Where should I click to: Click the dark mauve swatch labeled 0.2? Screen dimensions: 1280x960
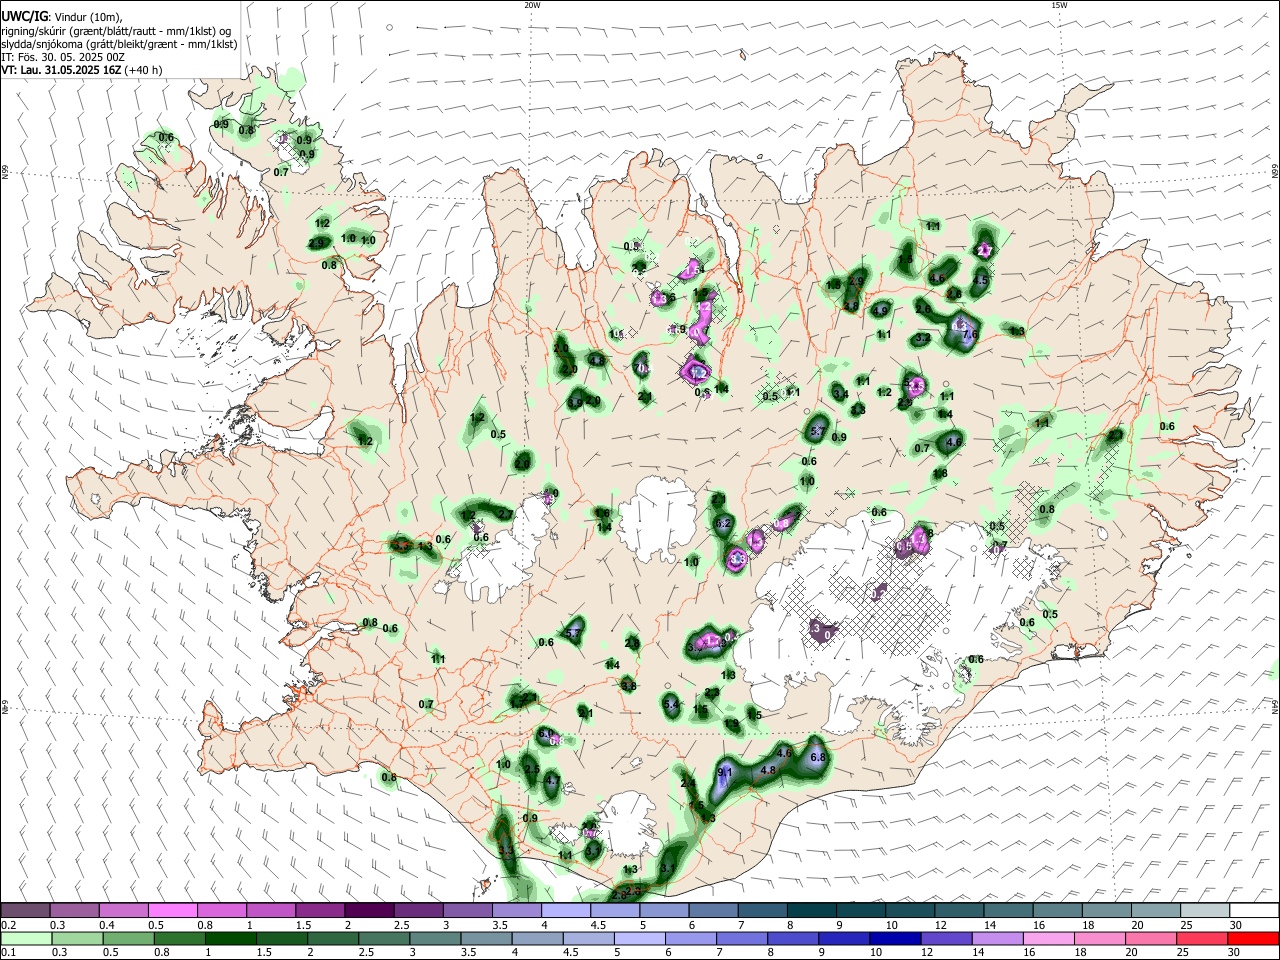pos(25,911)
